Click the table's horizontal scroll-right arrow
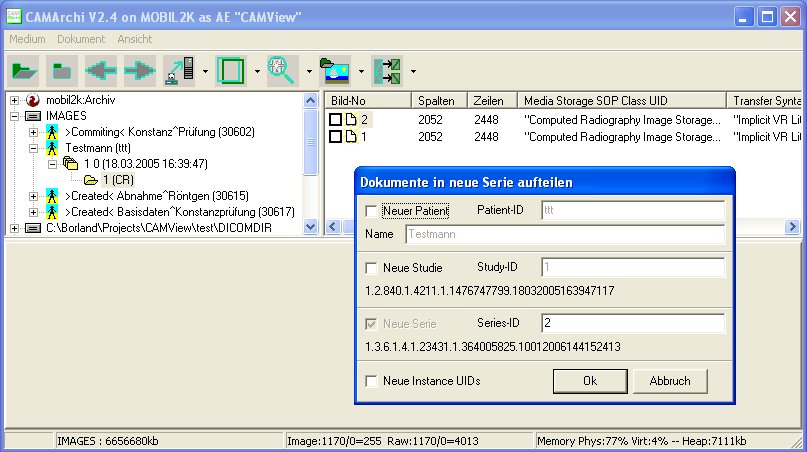The height and width of the screenshot is (452, 807). click(792, 227)
